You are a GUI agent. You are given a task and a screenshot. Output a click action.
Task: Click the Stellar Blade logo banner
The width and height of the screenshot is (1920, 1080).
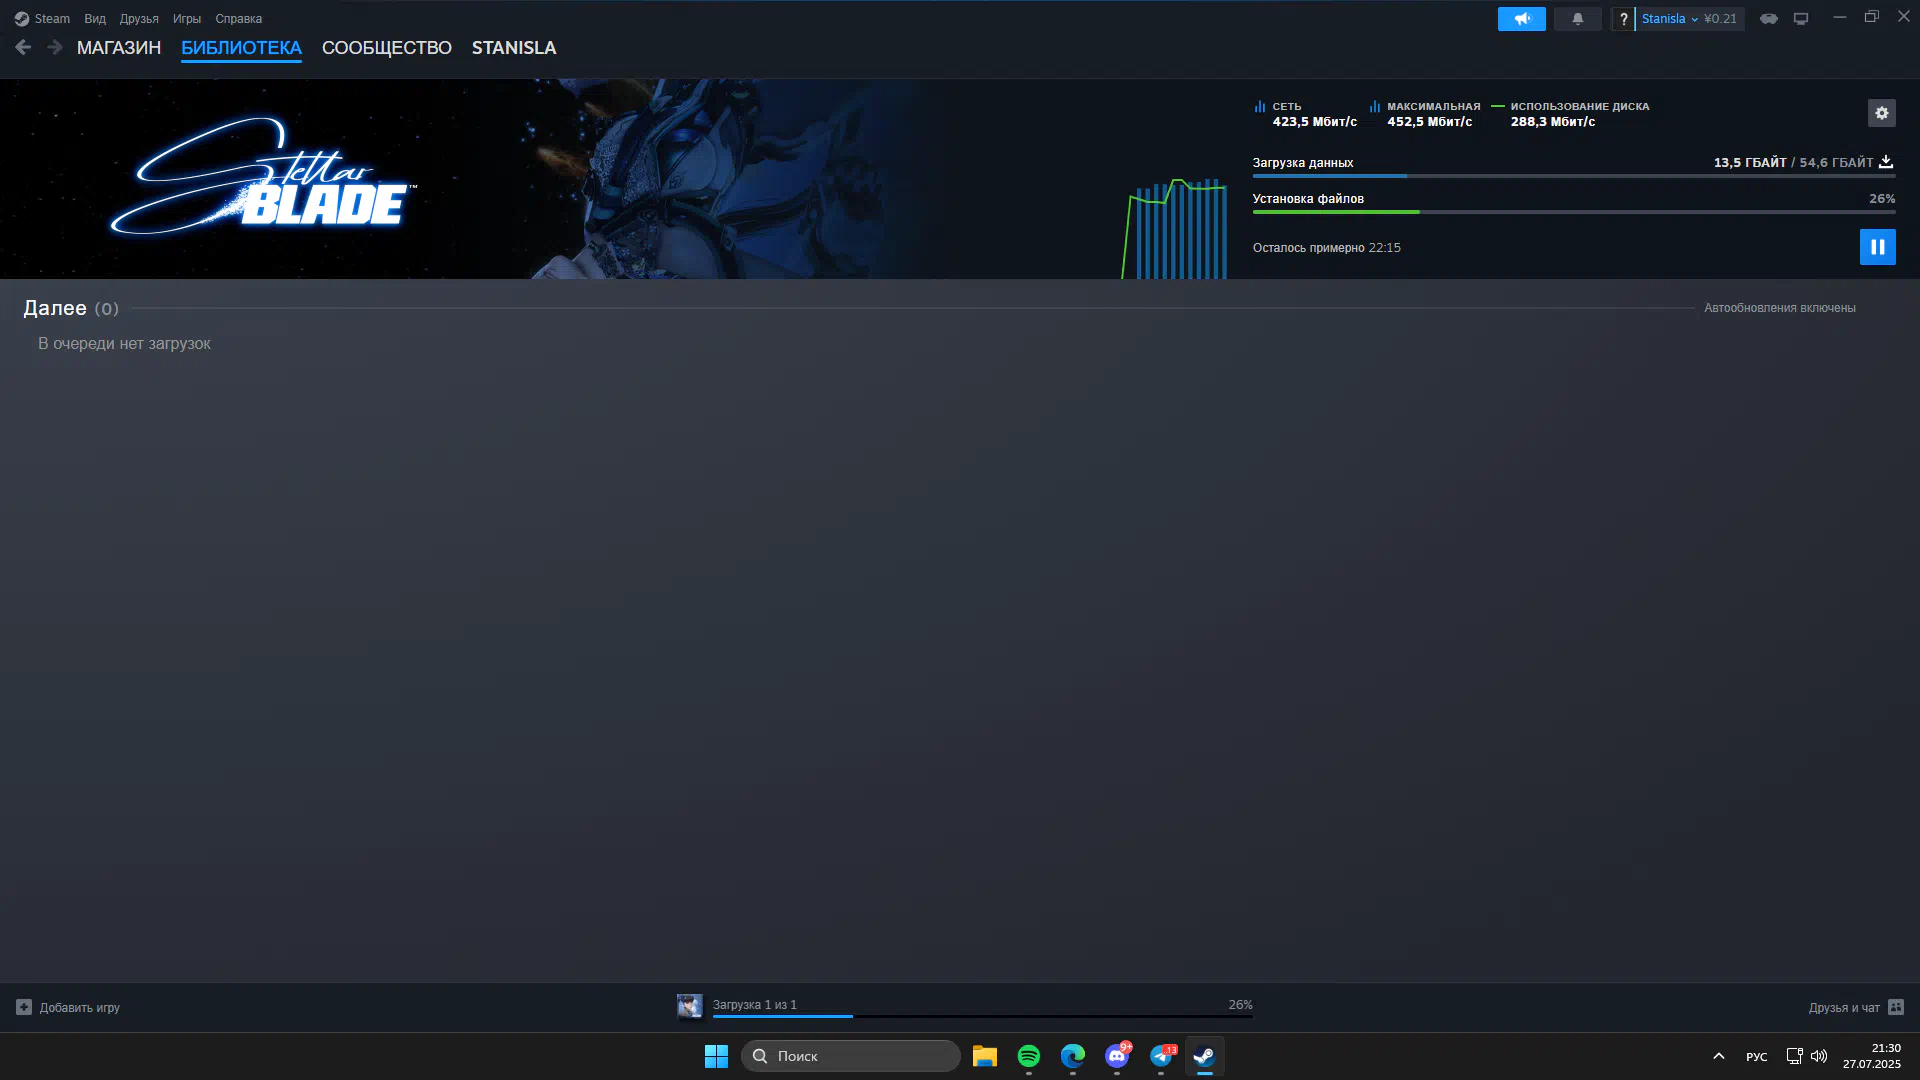[x=262, y=178]
